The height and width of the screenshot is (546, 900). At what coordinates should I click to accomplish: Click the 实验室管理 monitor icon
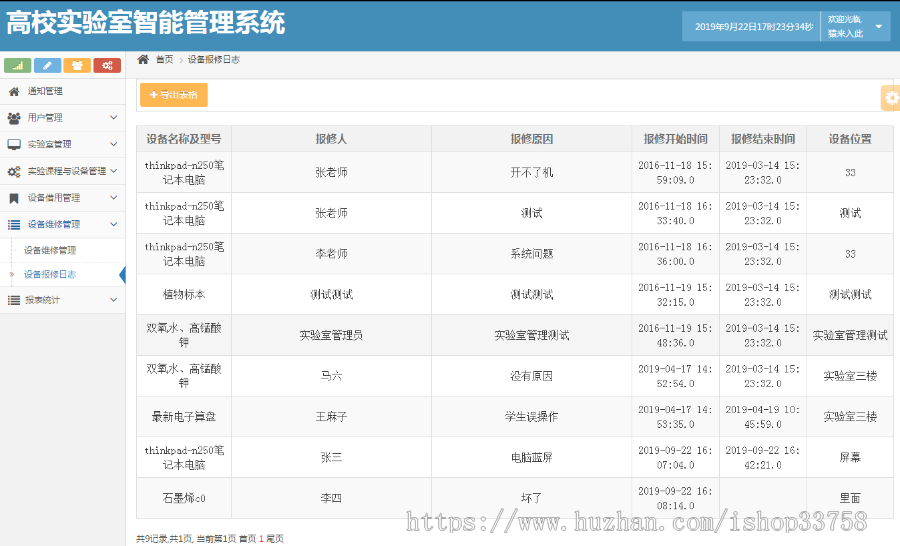(x=14, y=144)
